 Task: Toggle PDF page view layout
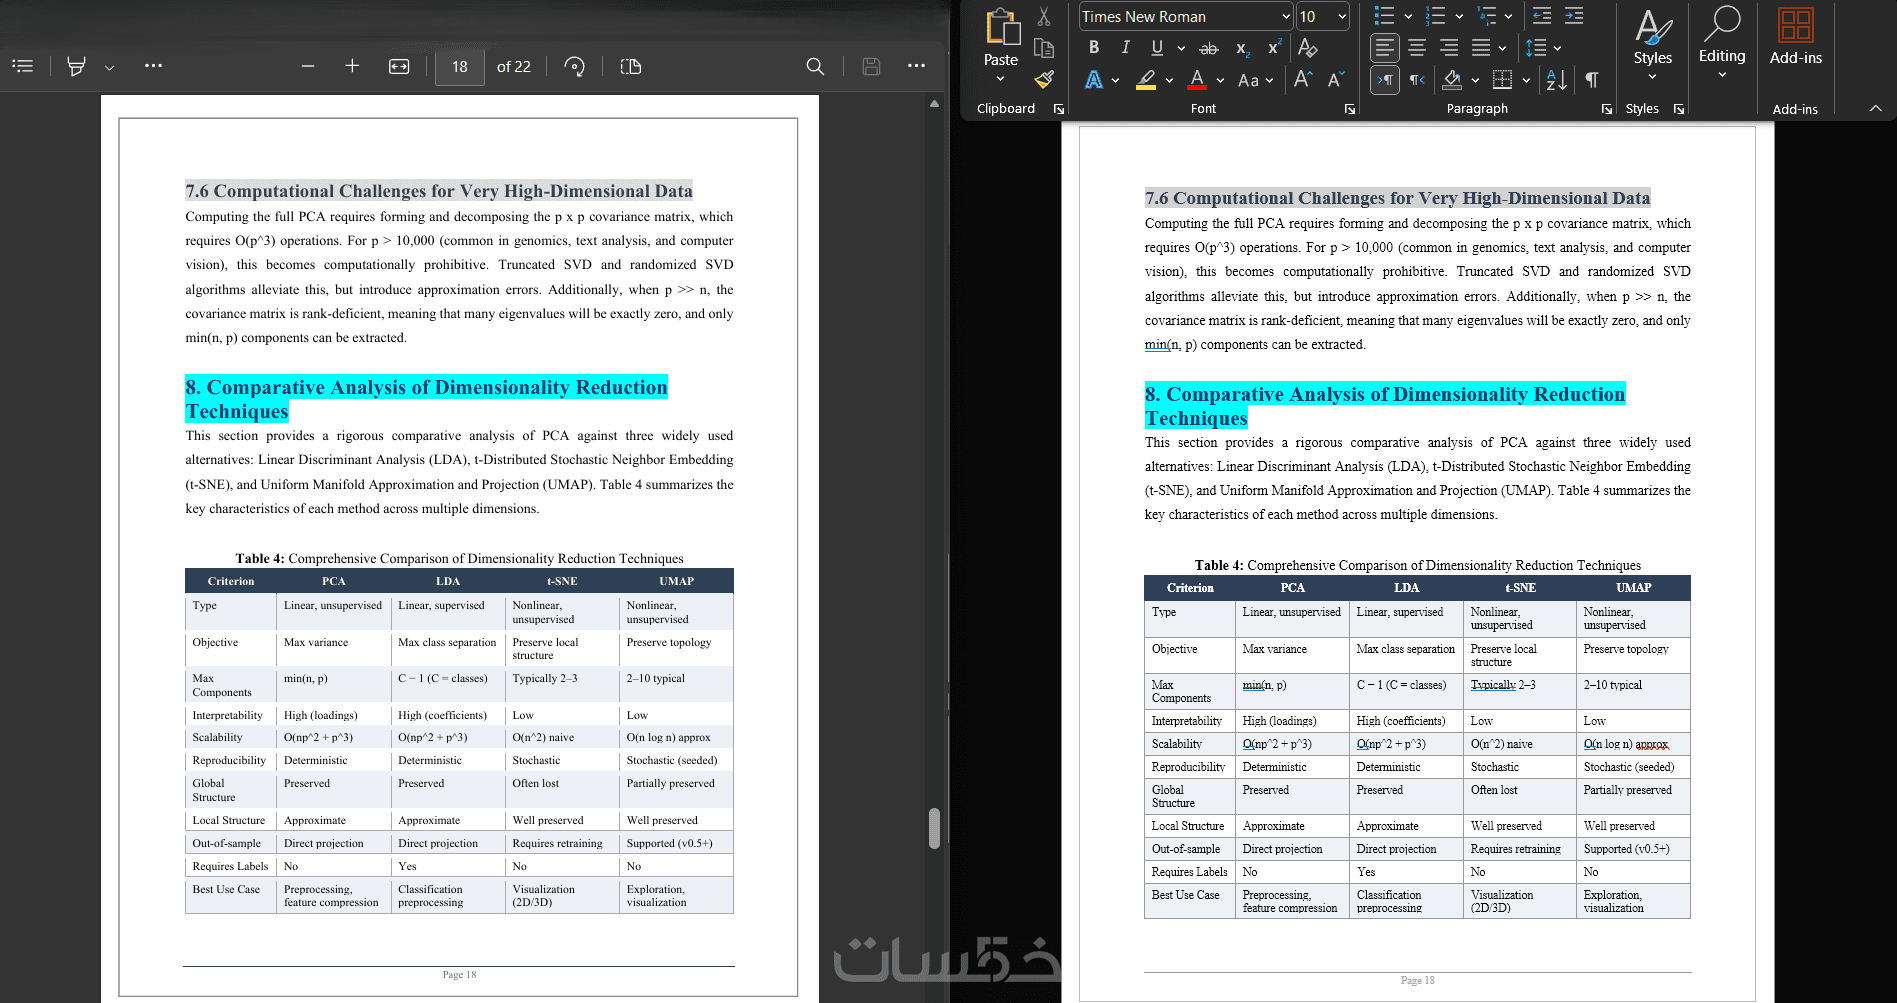click(631, 66)
